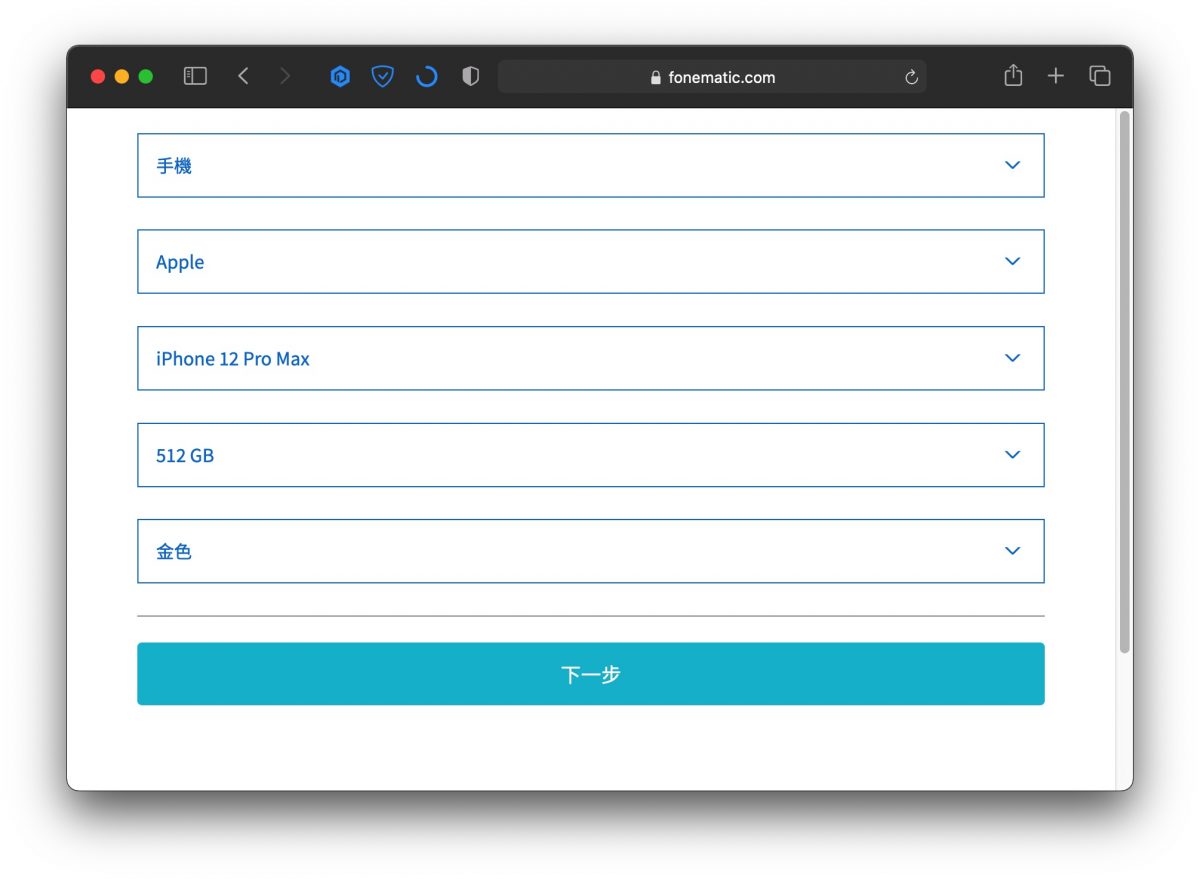
Task: Click the blue loading circle extension
Action: (x=427, y=76)
